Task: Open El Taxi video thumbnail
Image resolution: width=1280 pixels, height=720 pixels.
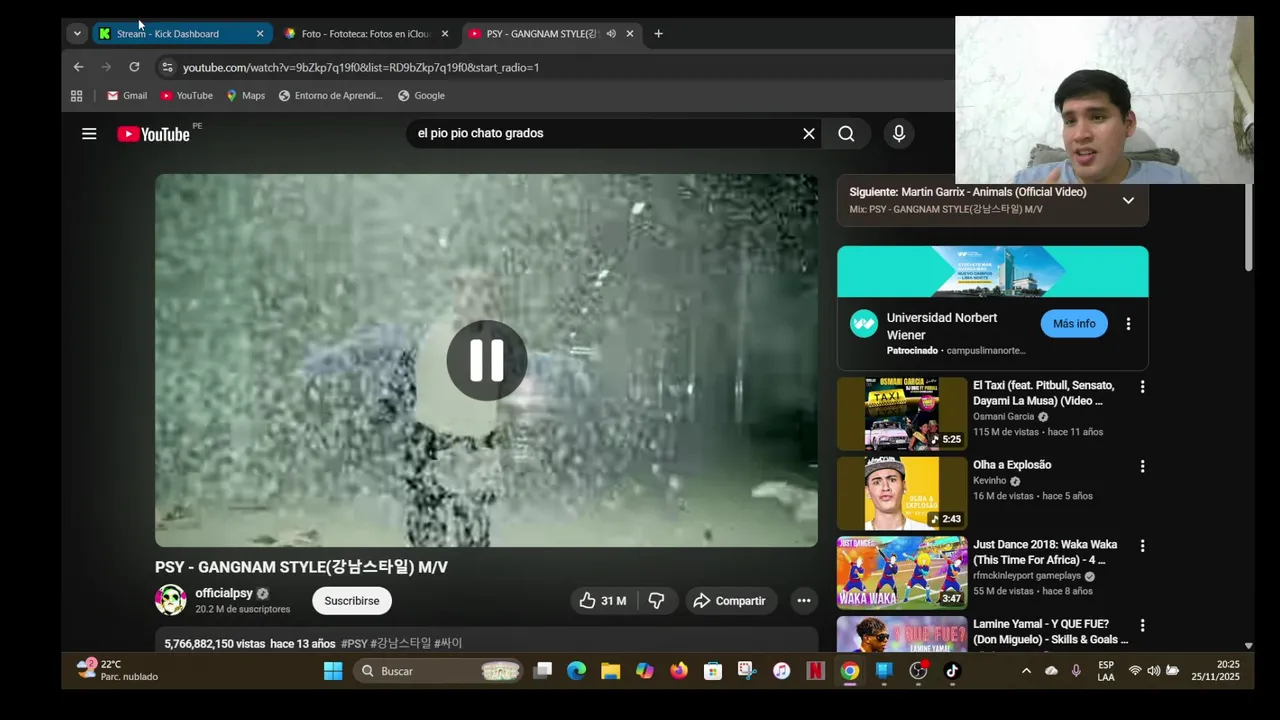Action: coord(902,413)
